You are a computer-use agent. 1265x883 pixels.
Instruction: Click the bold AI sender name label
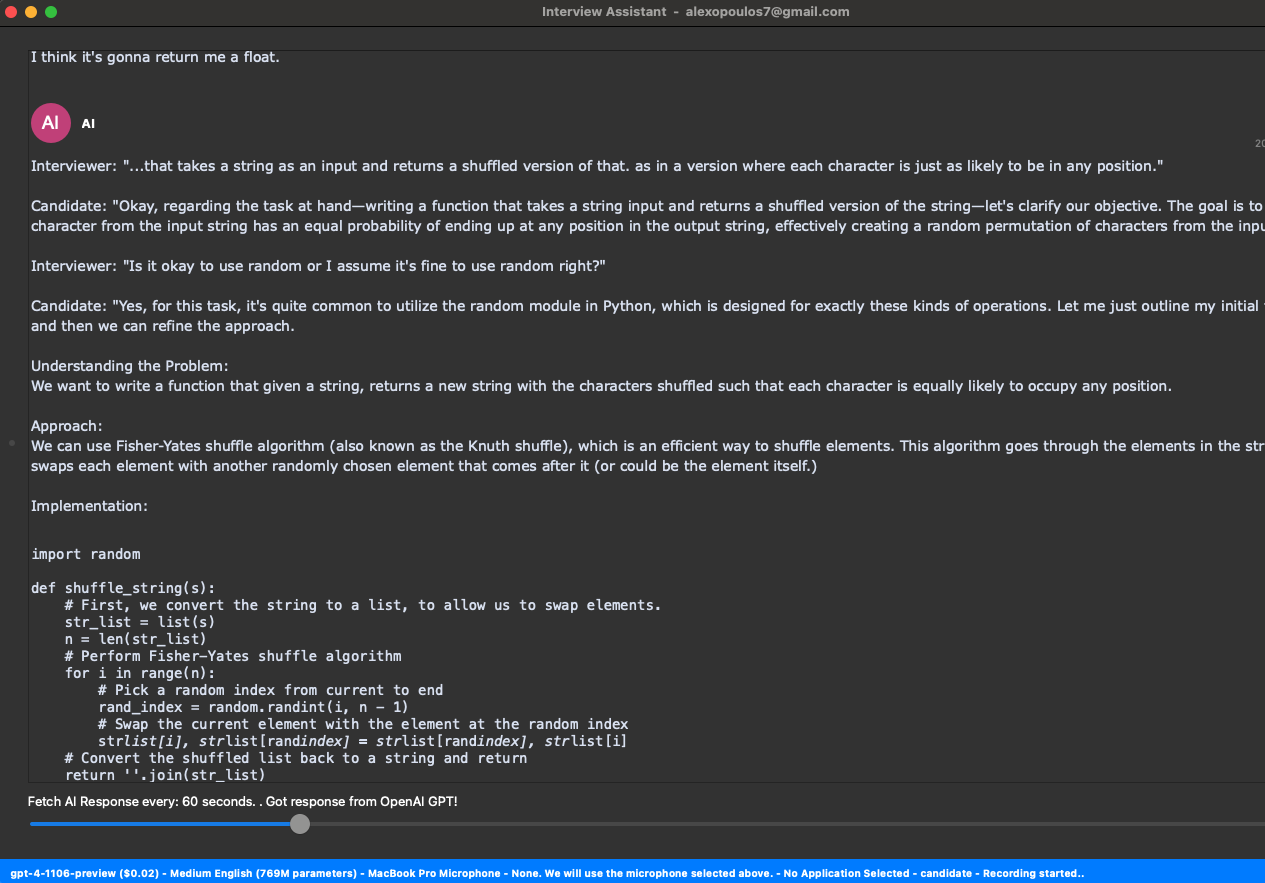(x=88, y=124)
